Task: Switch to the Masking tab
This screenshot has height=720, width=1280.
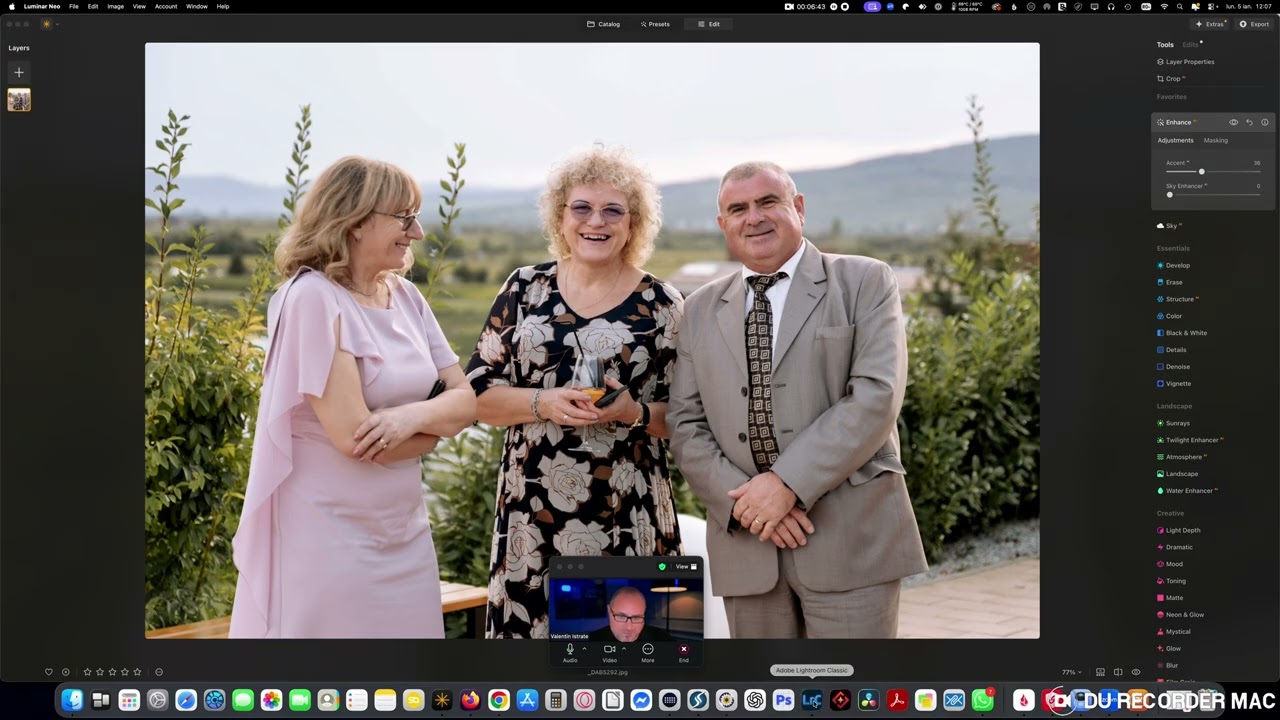Action: 1216,140
